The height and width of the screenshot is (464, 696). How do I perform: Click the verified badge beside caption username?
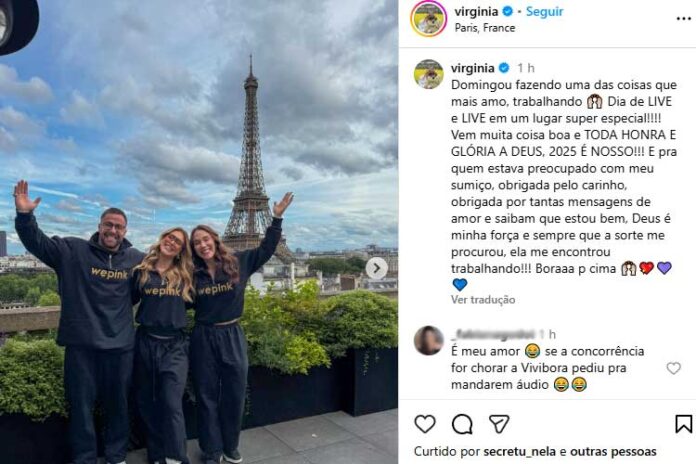(504, 68)
